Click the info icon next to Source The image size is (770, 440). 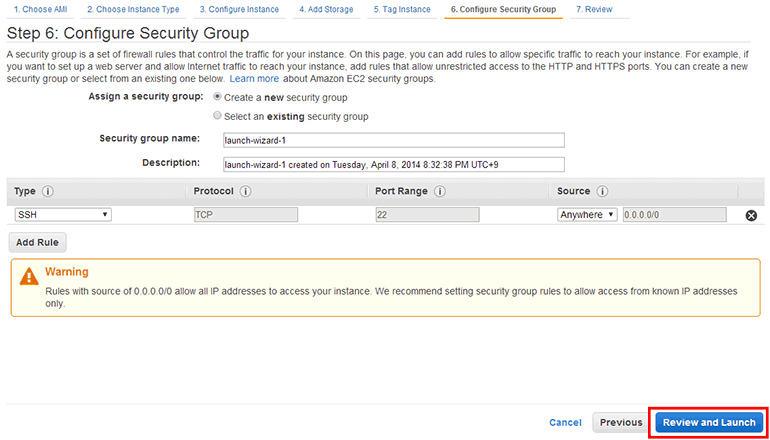pos(603,191)
